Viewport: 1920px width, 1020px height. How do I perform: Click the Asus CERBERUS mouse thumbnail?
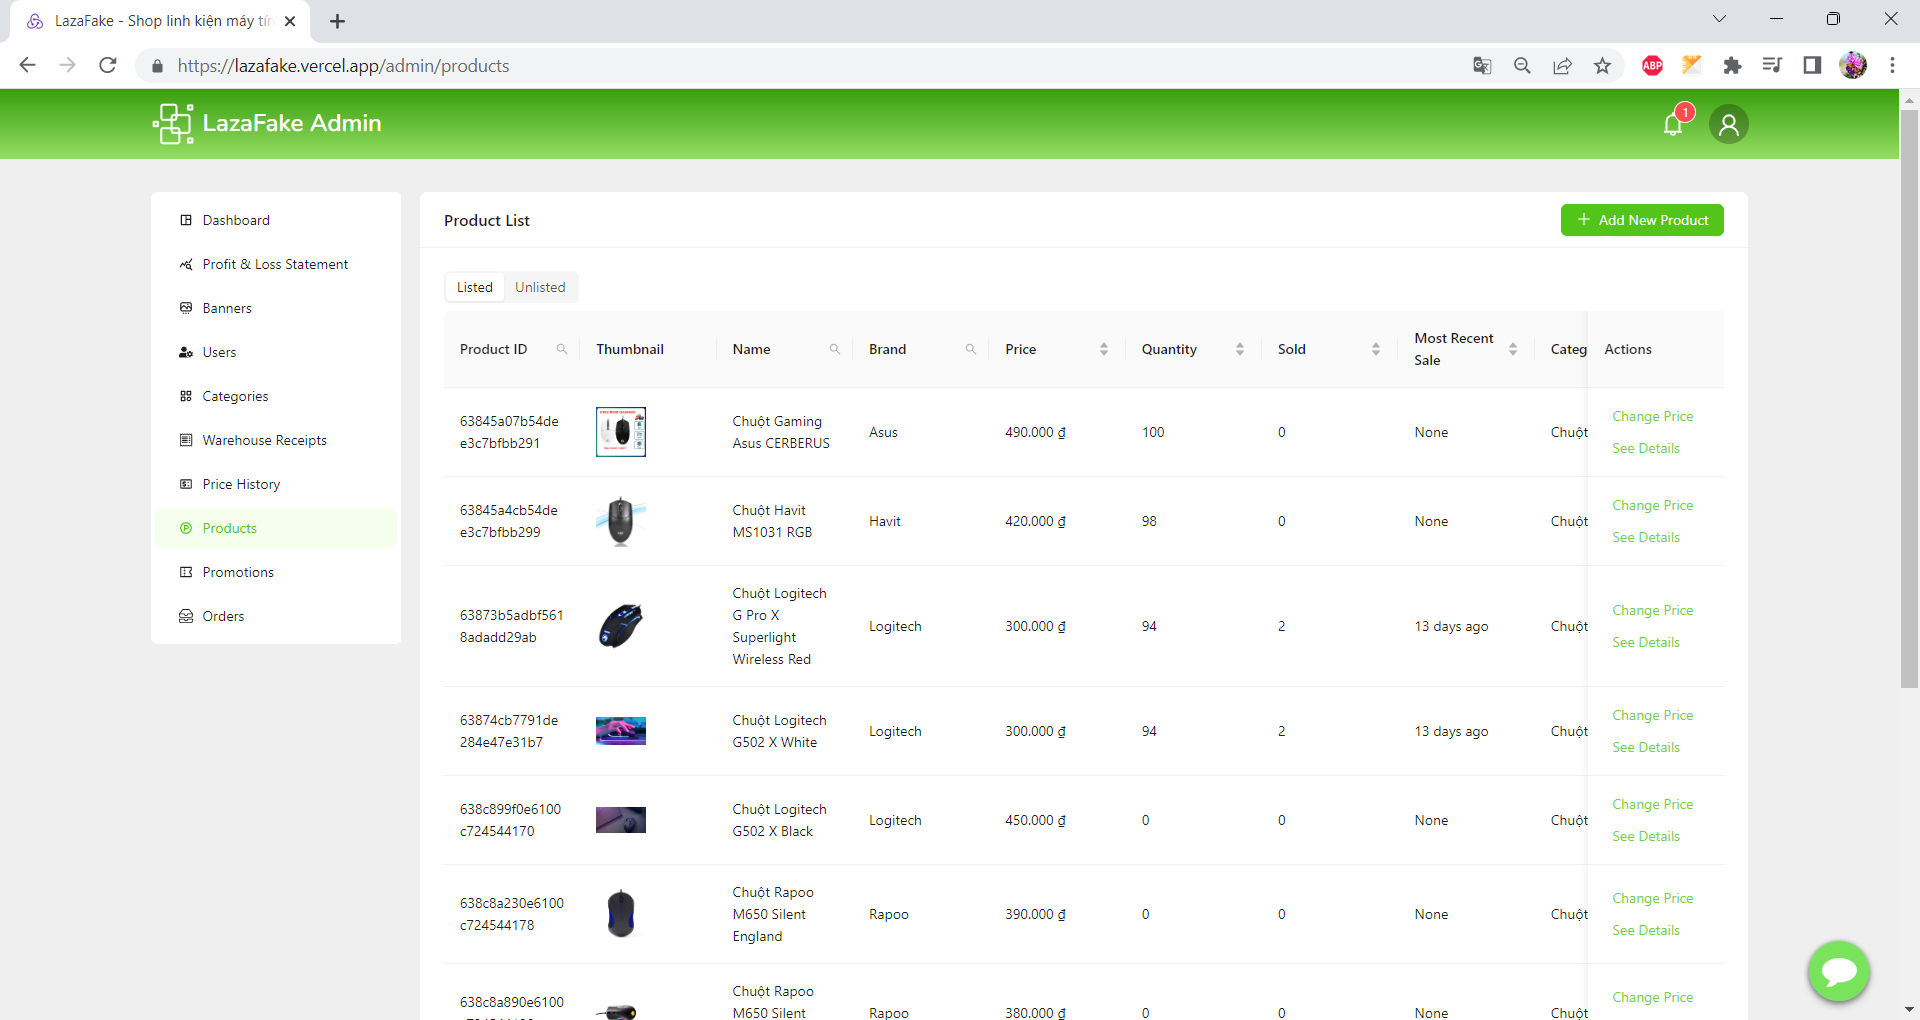tap(621, 432)
